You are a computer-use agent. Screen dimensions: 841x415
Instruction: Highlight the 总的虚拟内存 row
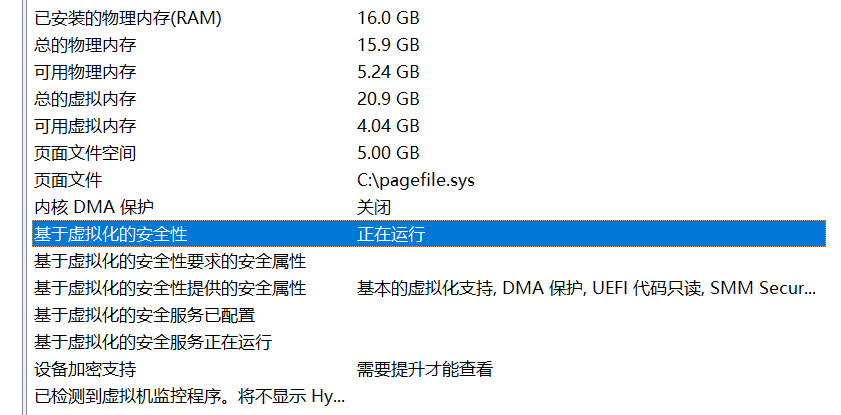pyautogui.click(x=85, y=99)
